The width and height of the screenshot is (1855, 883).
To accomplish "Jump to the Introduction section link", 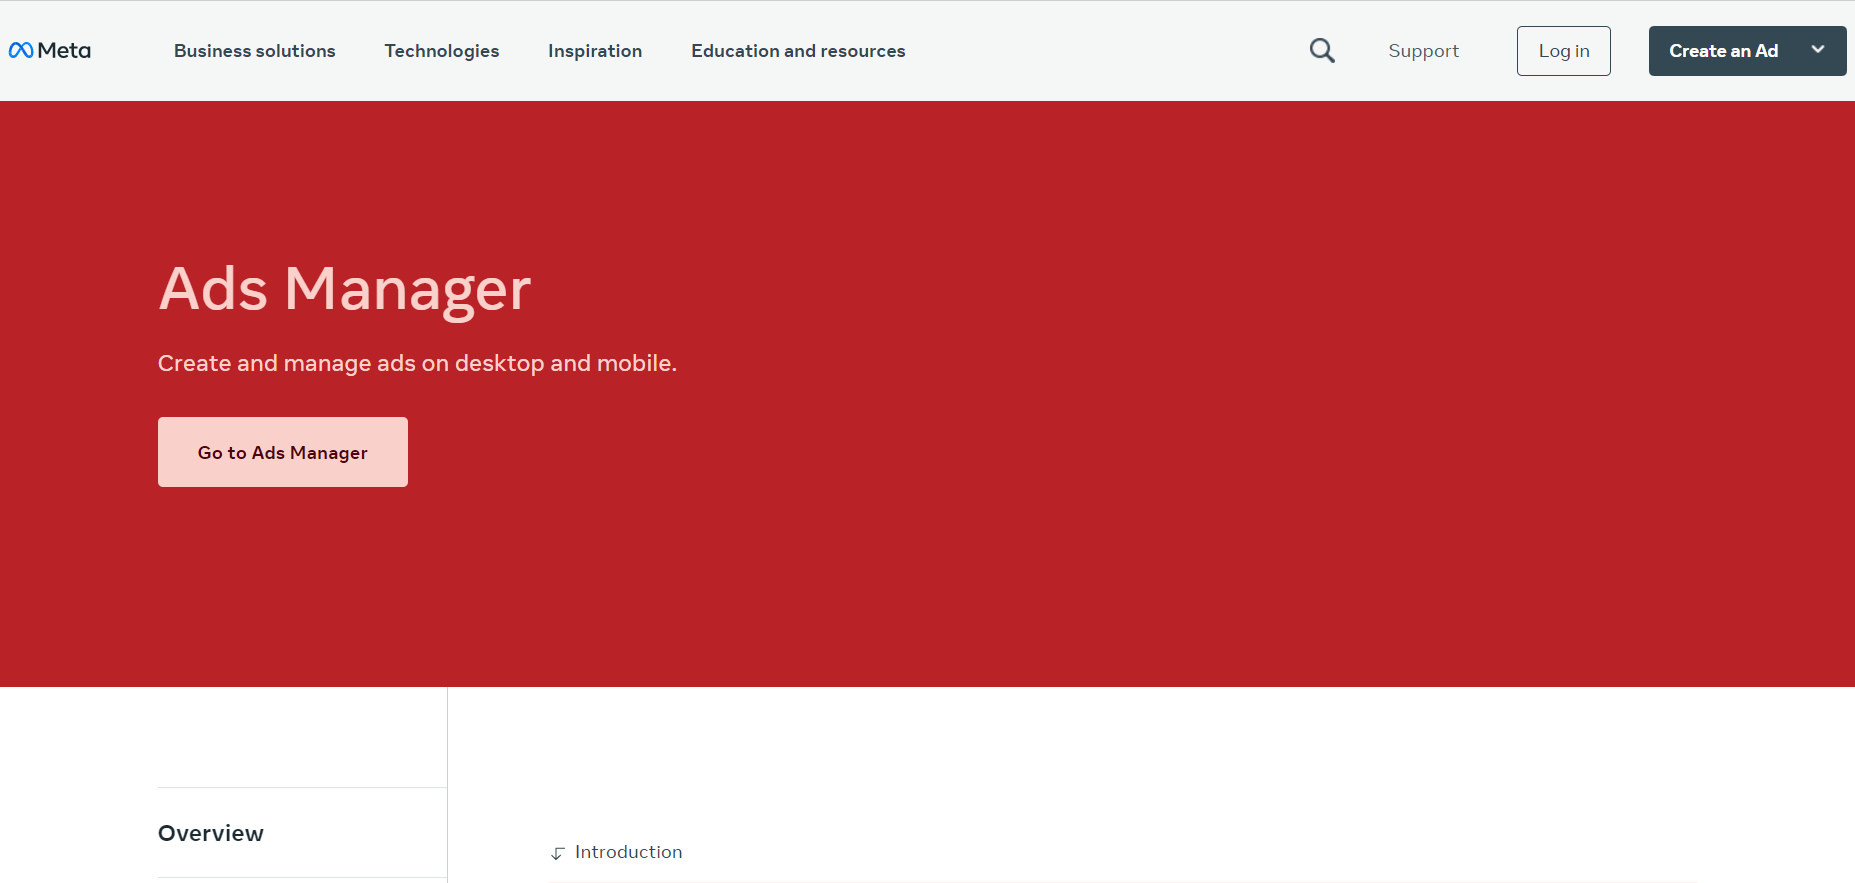I will (x=628, y=852).
